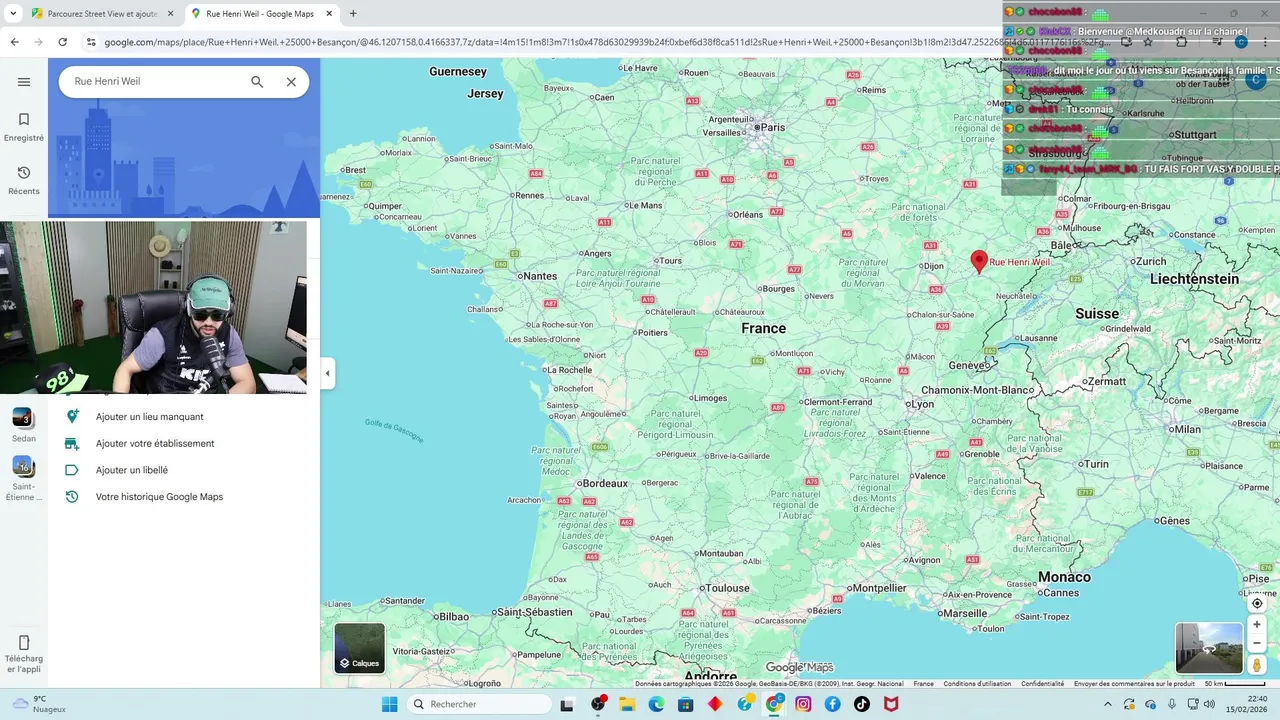Open TikTok from the taskbar
Viewport: 1280px width, 720px height.
tap(862, 704)
